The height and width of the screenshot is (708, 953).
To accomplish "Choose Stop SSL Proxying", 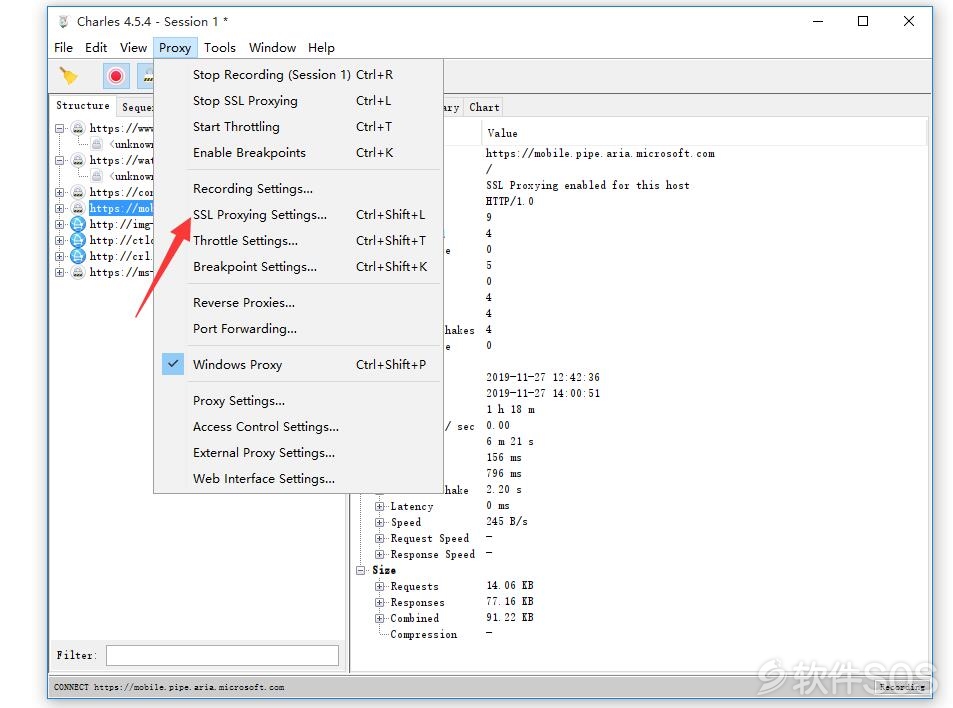I will tap(298, 101).
